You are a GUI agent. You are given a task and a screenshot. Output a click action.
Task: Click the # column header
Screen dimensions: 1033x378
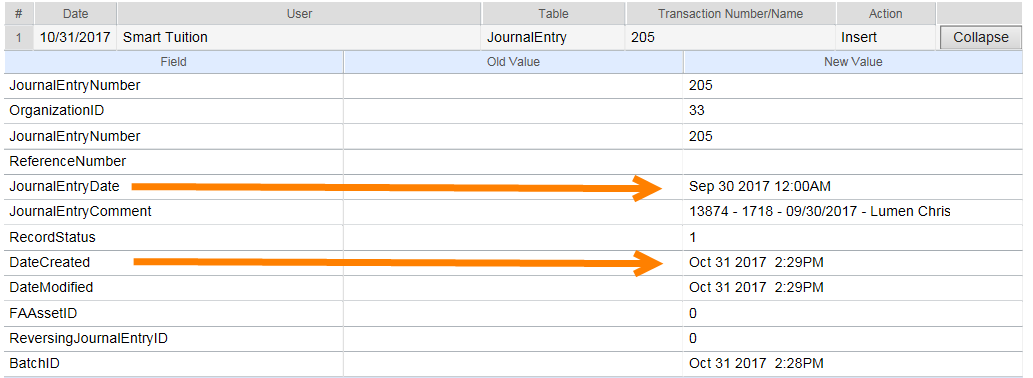tap(19, 13)
